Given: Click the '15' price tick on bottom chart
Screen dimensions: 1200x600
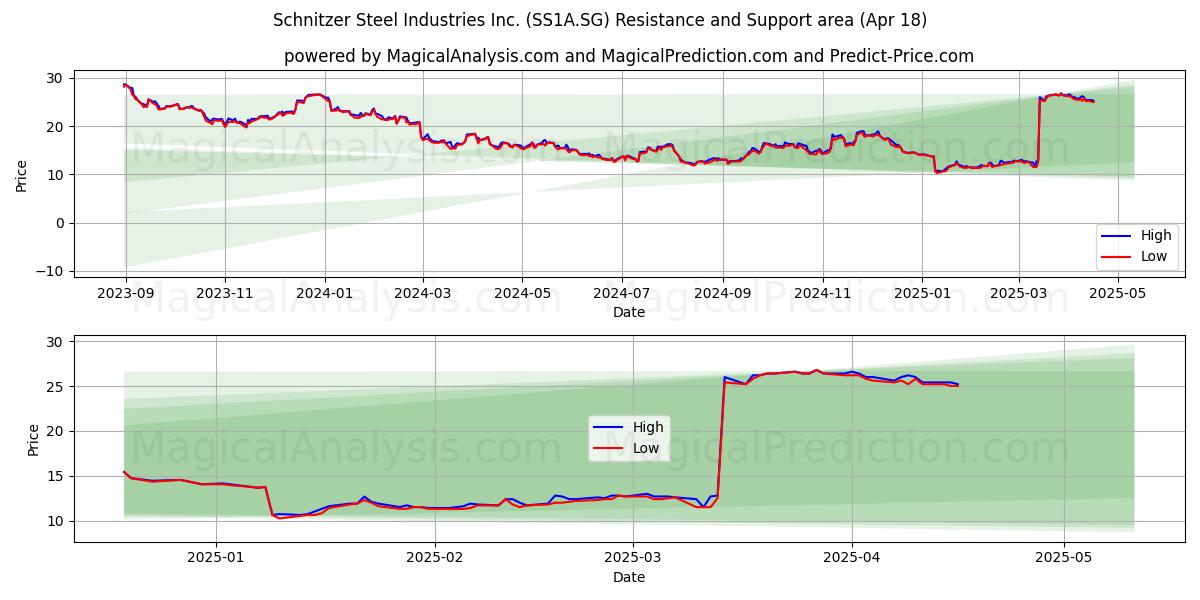Looking at the screenshot, I should tap(55, 477).
